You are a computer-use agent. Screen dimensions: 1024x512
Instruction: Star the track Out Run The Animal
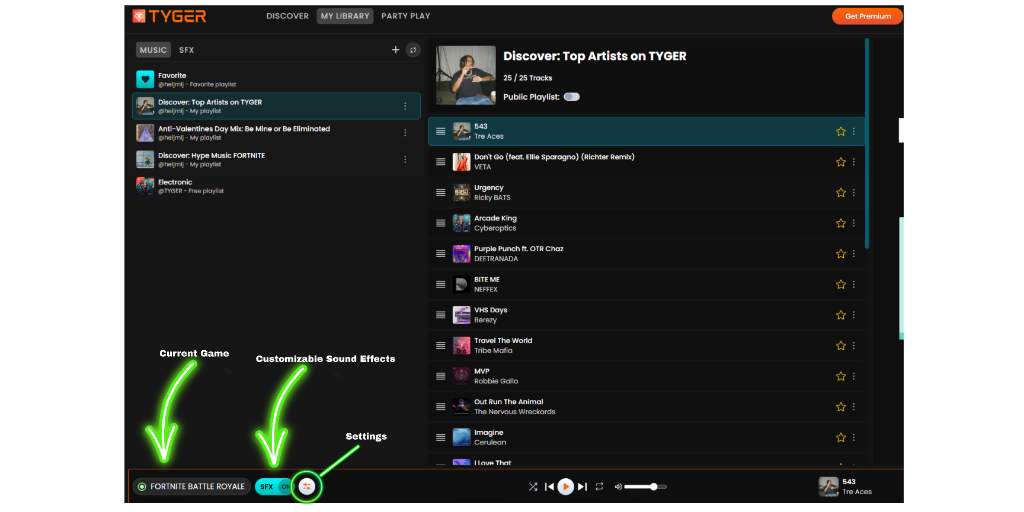[x=840, y=407]
